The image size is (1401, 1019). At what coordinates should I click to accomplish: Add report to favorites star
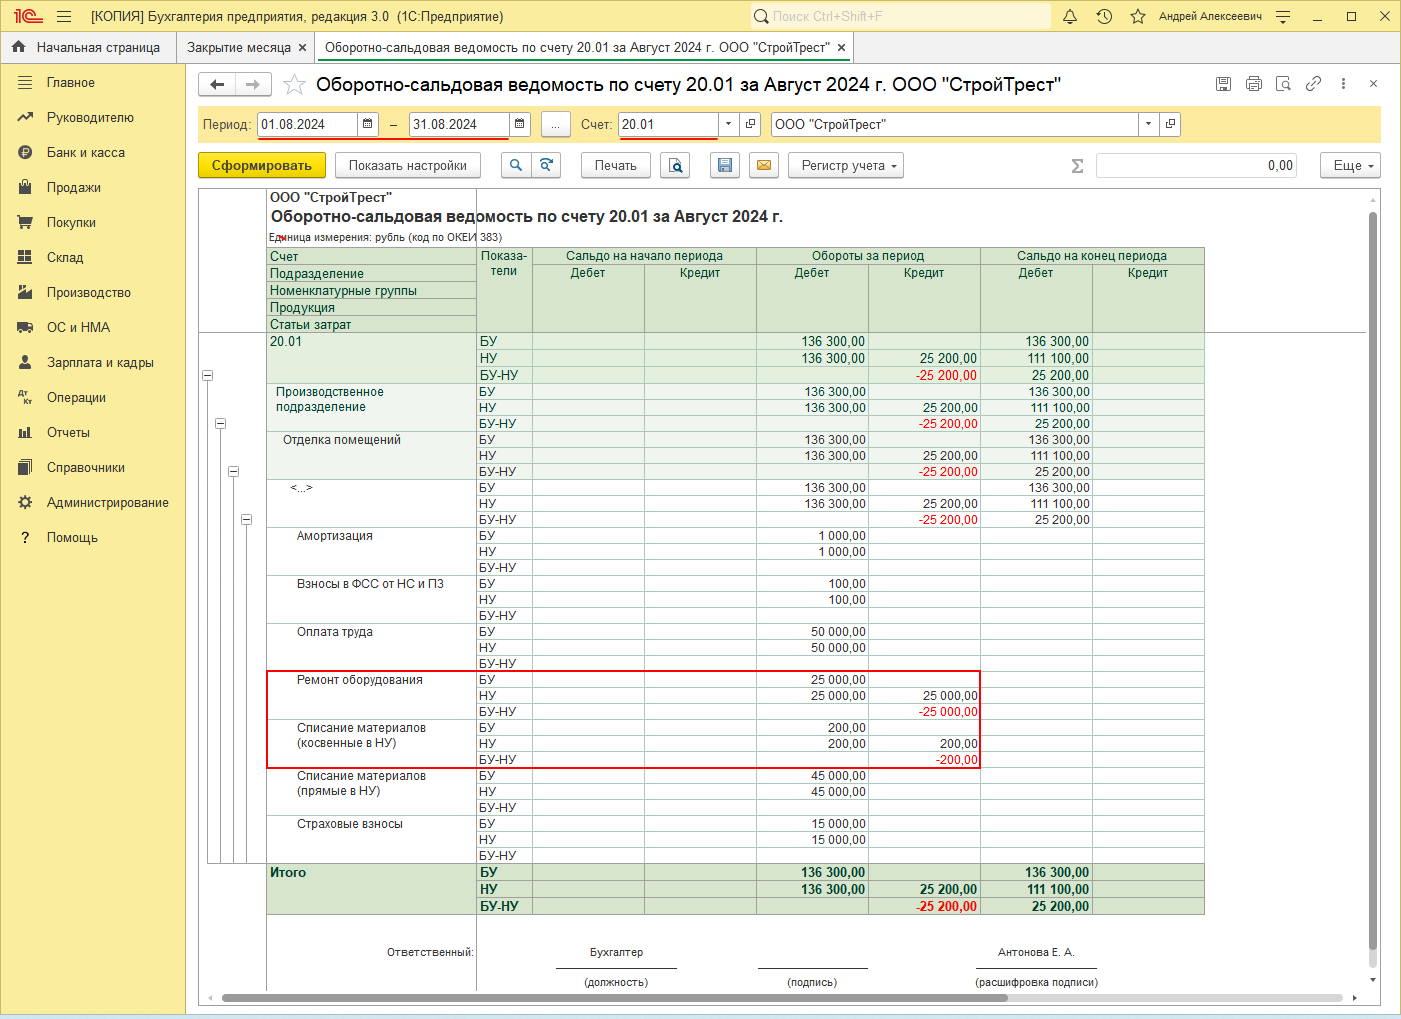pos(294,85)
